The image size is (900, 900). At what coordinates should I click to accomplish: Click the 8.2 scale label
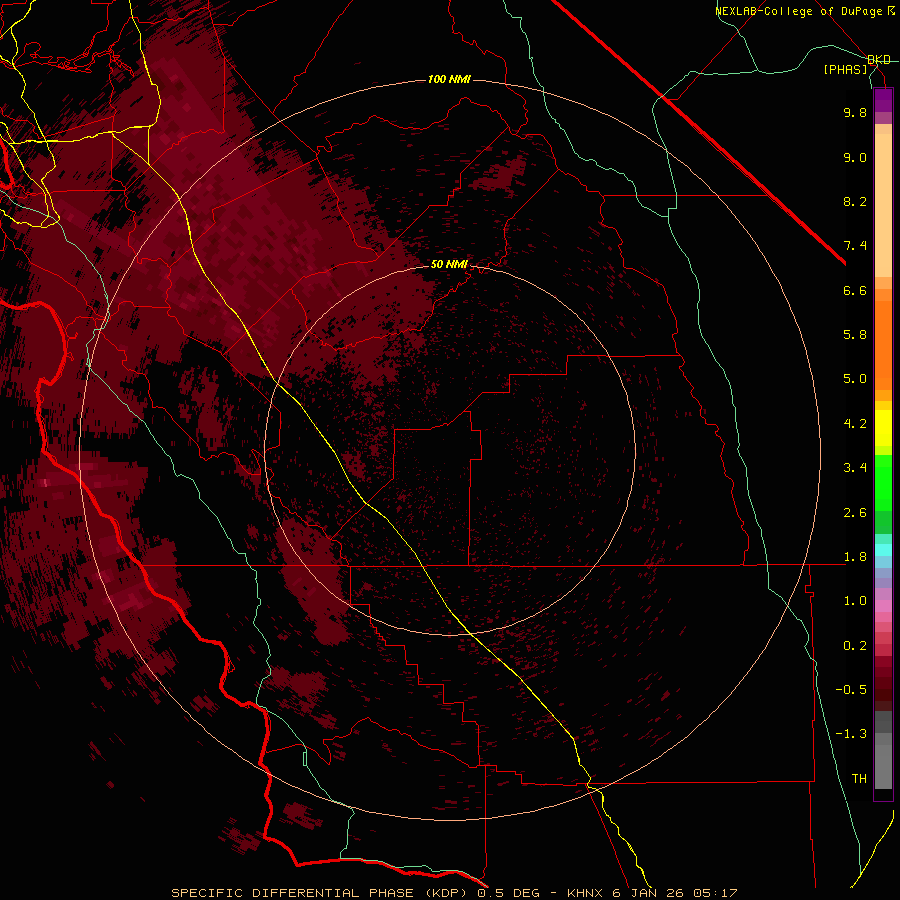coord(855,201)
